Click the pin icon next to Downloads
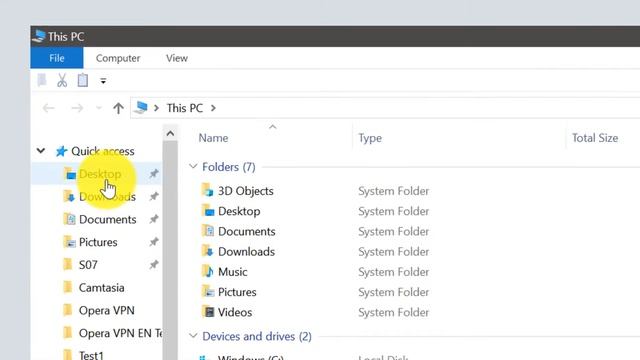The width and height of the screenshot is (640, 360). click(x=153, y=197)
